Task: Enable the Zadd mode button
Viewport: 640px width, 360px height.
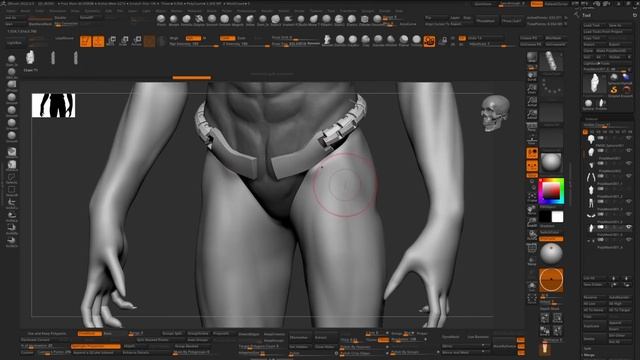Action: pyautogui.click(x=227, y=38)
